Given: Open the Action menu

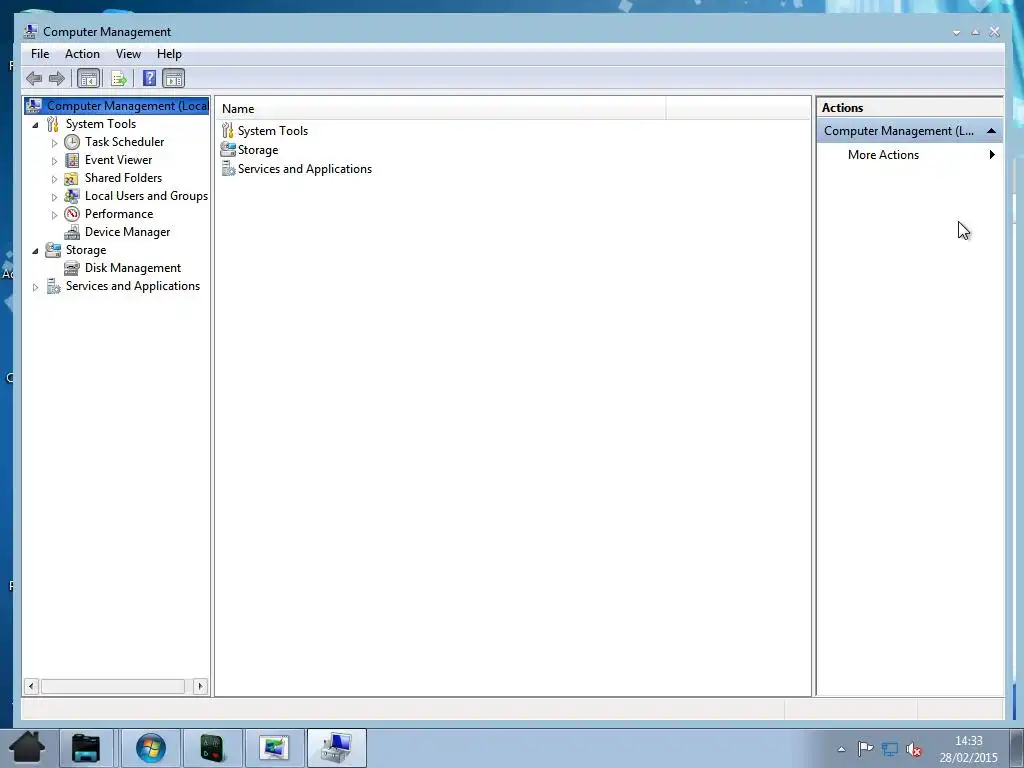Looking at the screenshot, I should tap(82, 54).
